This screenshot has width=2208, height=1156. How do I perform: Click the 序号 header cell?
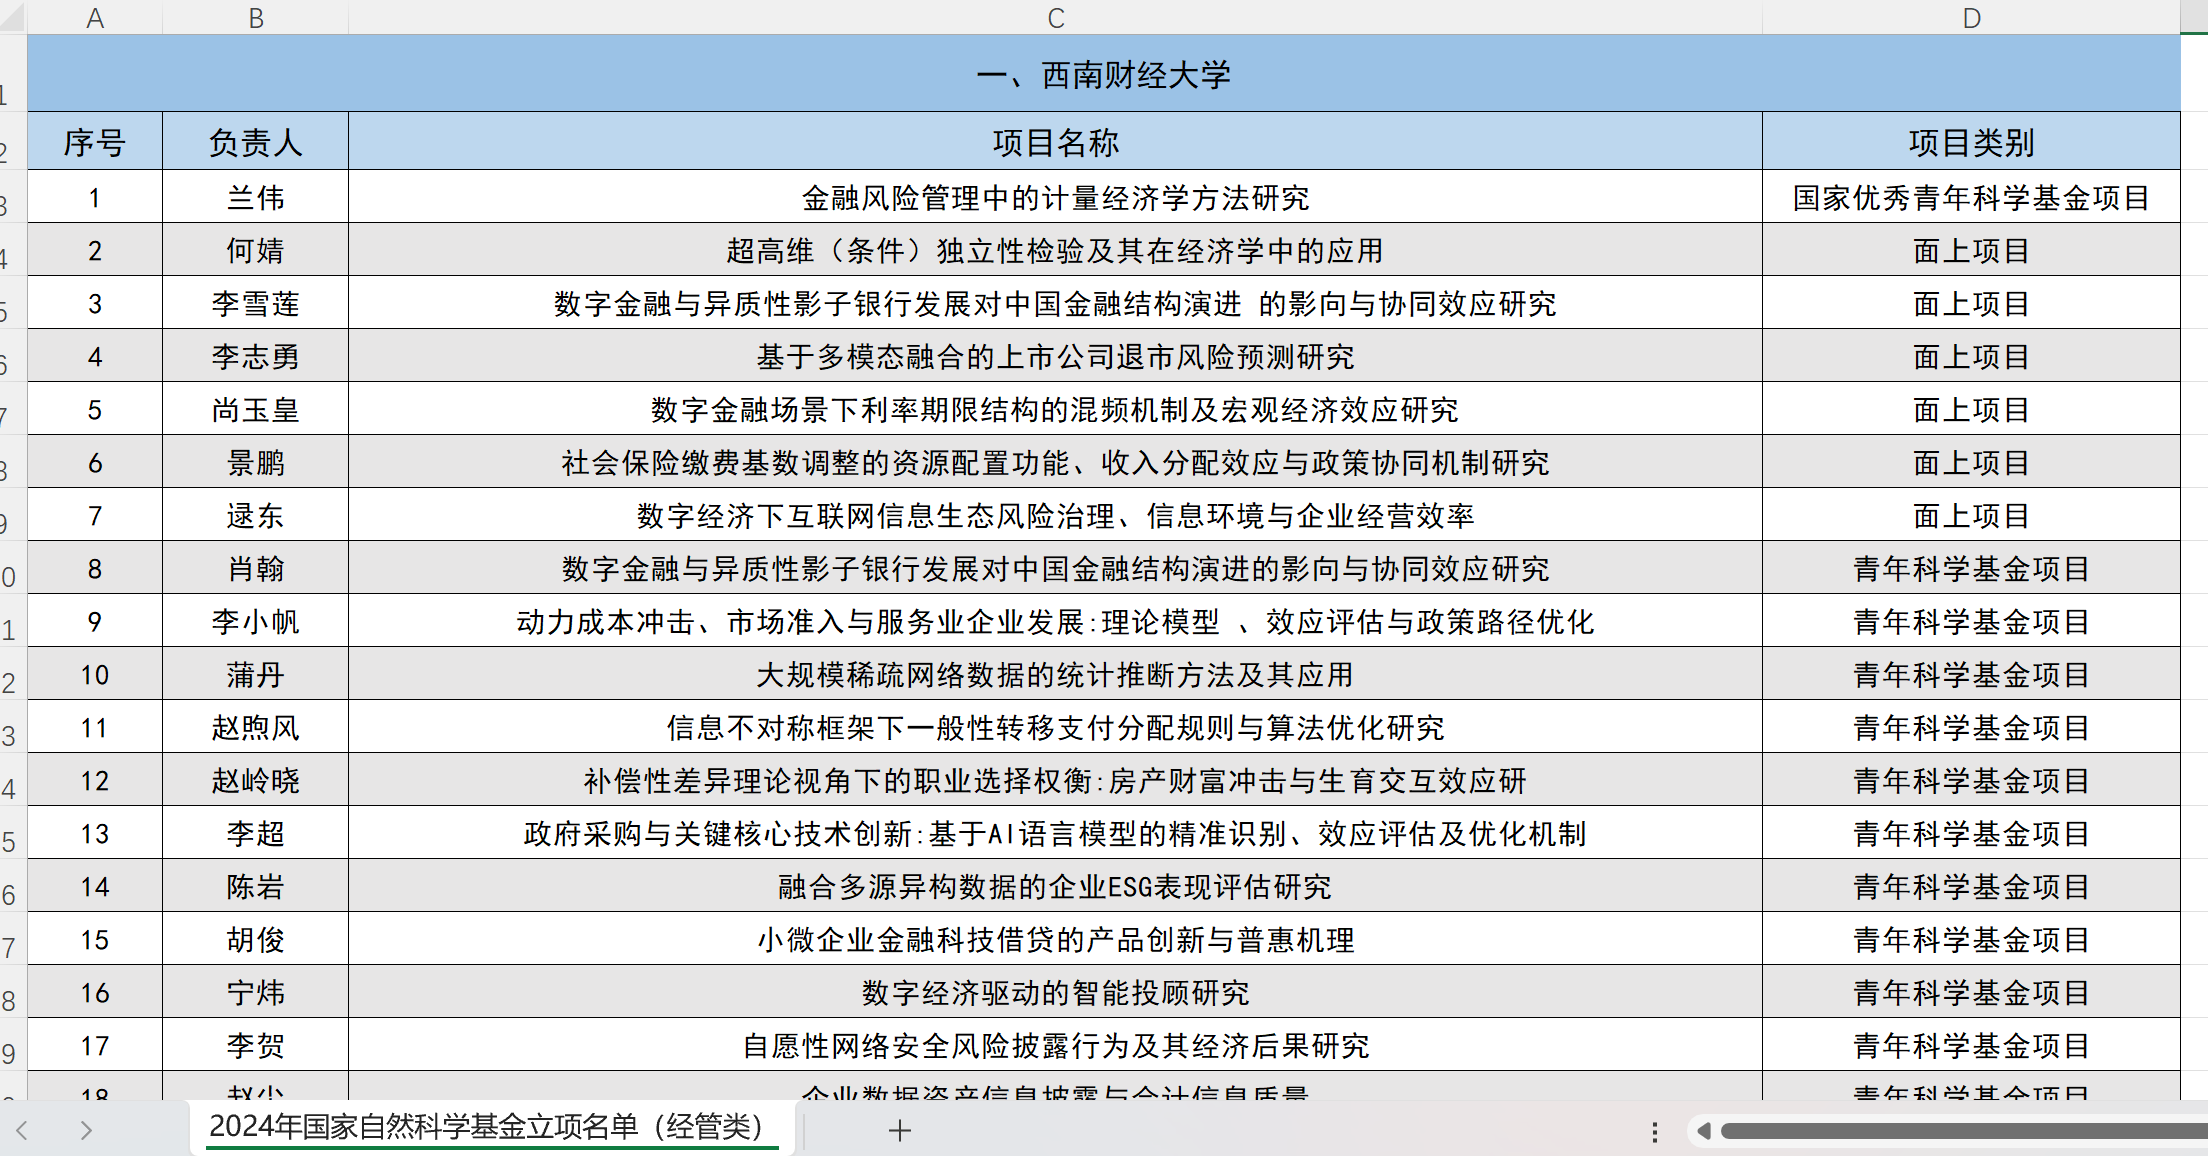(95, 143)
